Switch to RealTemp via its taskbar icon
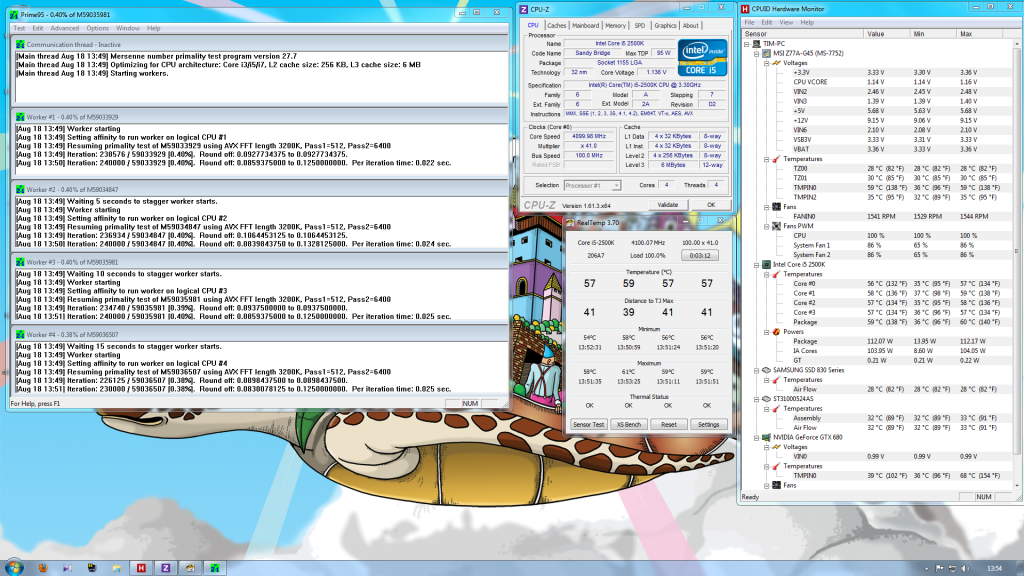 190,568
